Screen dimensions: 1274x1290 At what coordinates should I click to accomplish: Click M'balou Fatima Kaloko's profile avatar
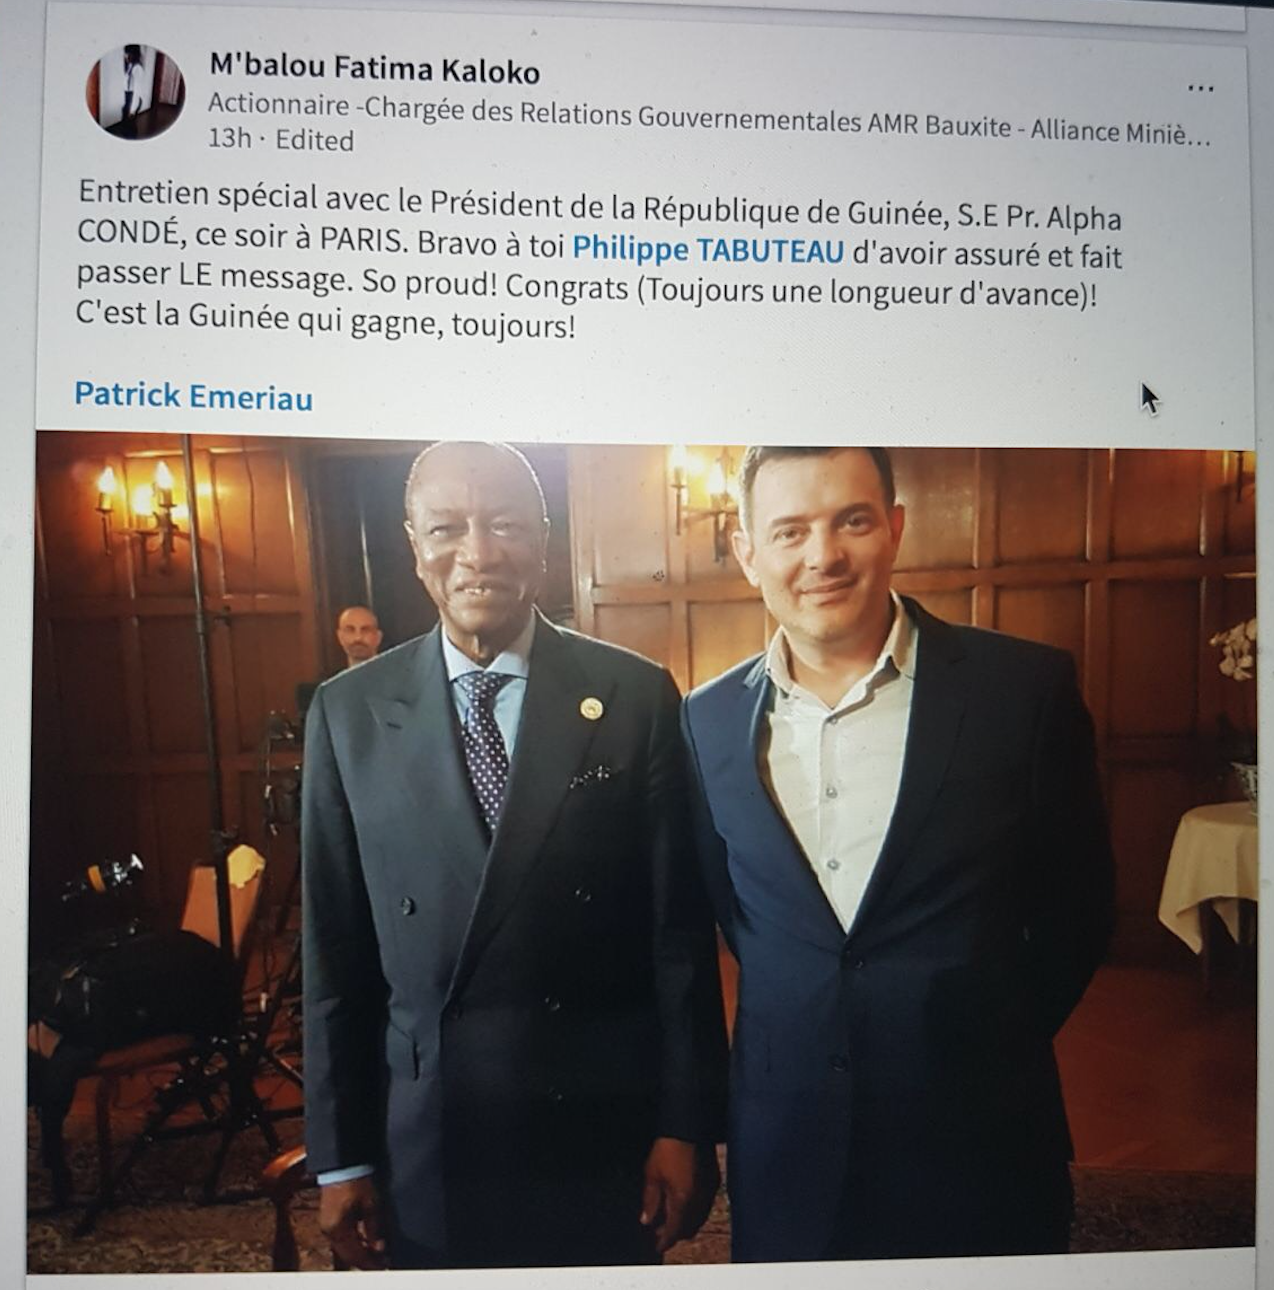coord(136,91)
